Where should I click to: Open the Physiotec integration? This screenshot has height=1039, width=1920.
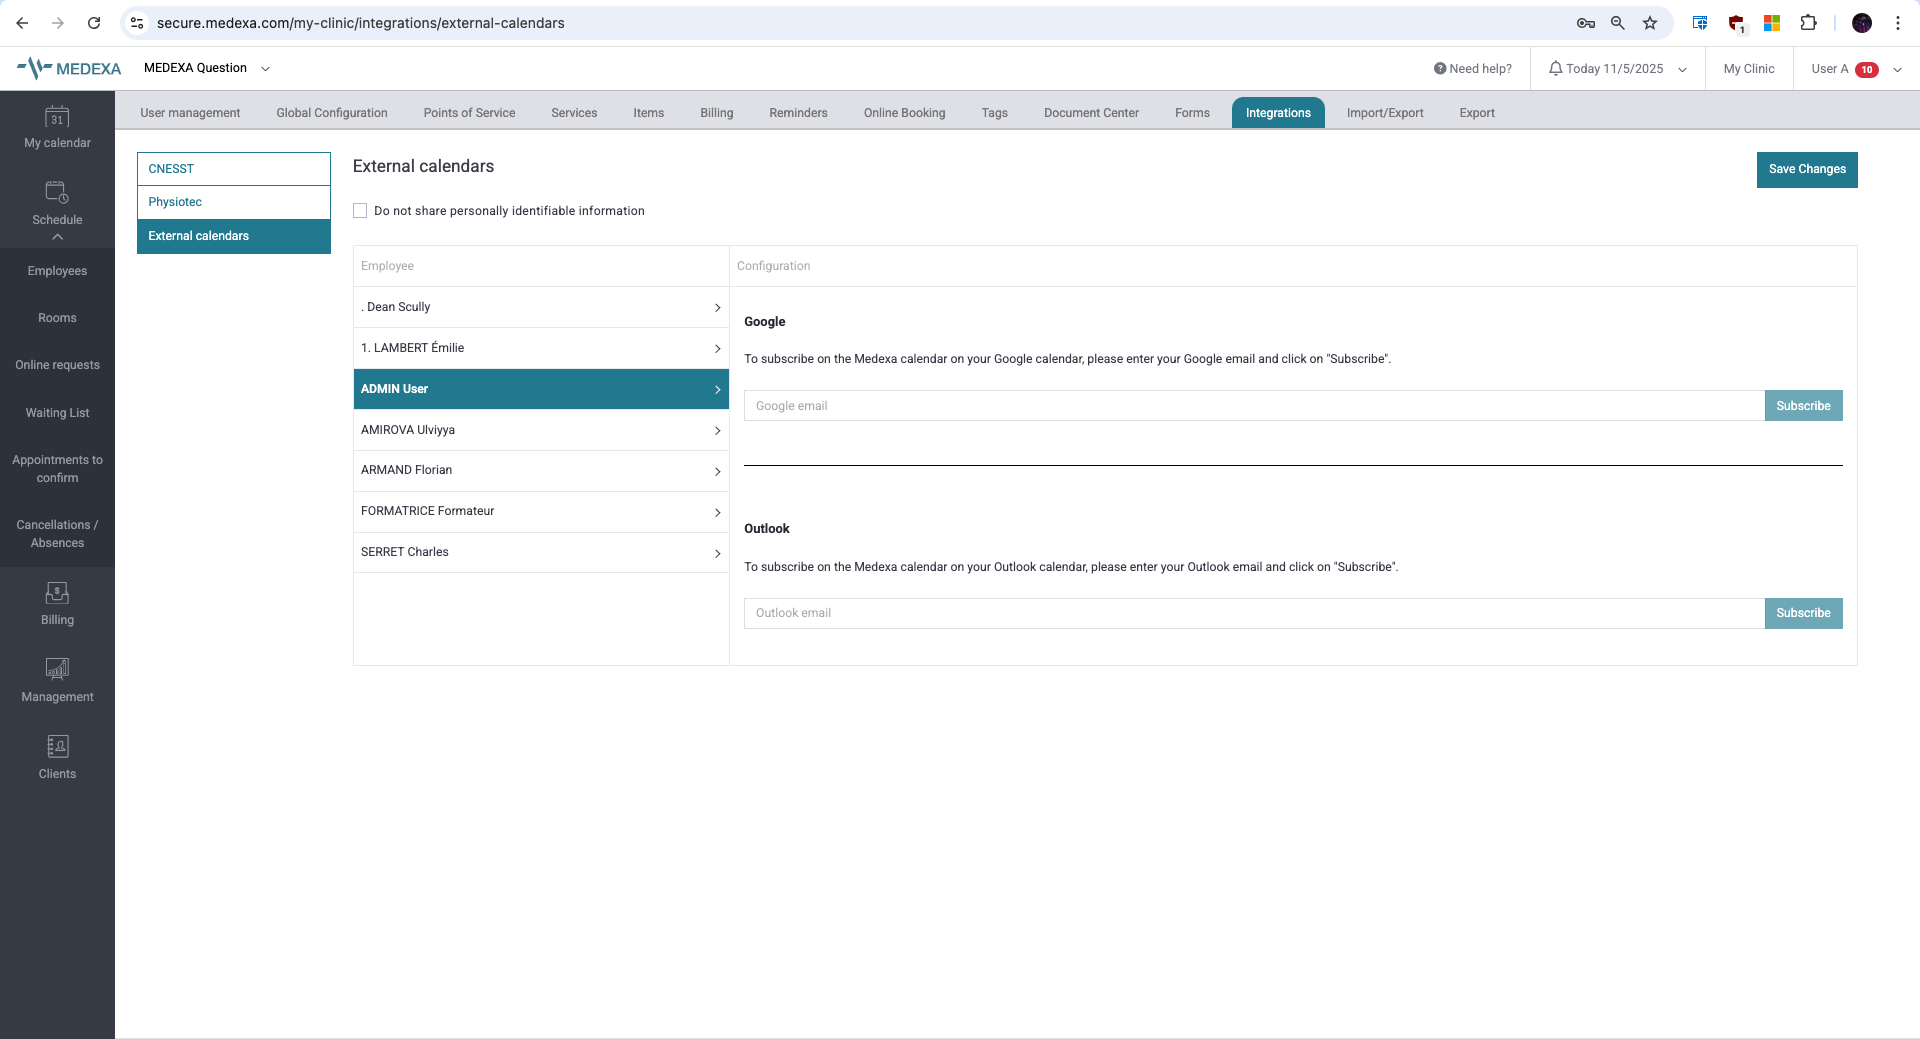click(x=234, y=202)
